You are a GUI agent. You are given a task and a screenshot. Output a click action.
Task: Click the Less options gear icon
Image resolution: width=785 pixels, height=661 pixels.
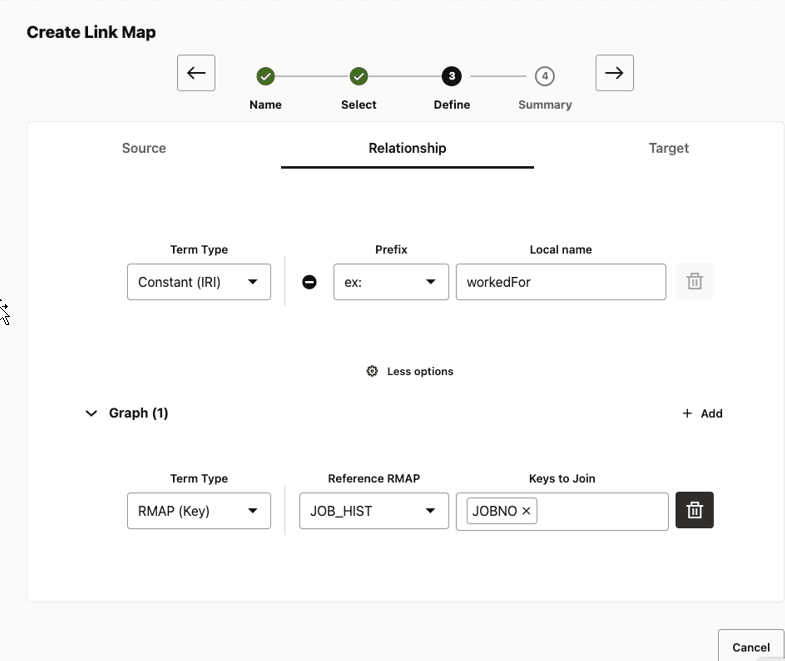(372, 371)
